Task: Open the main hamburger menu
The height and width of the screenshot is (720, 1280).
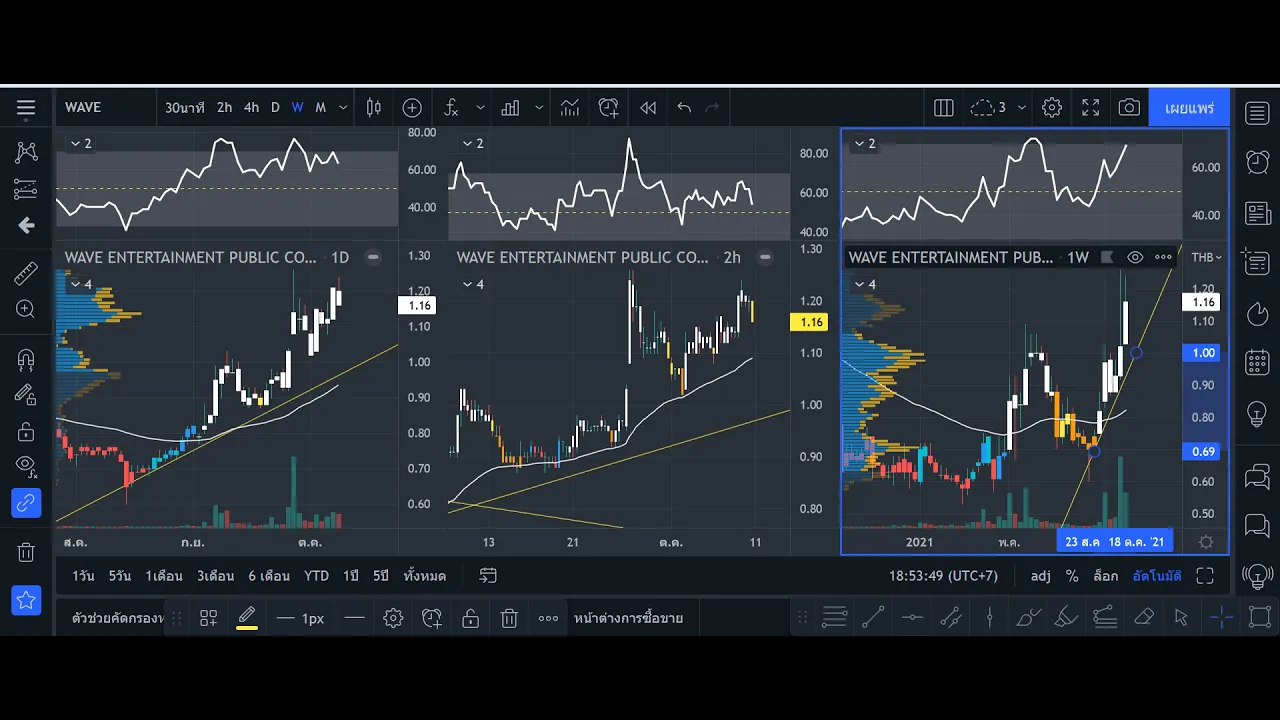Action: [26, 108]
